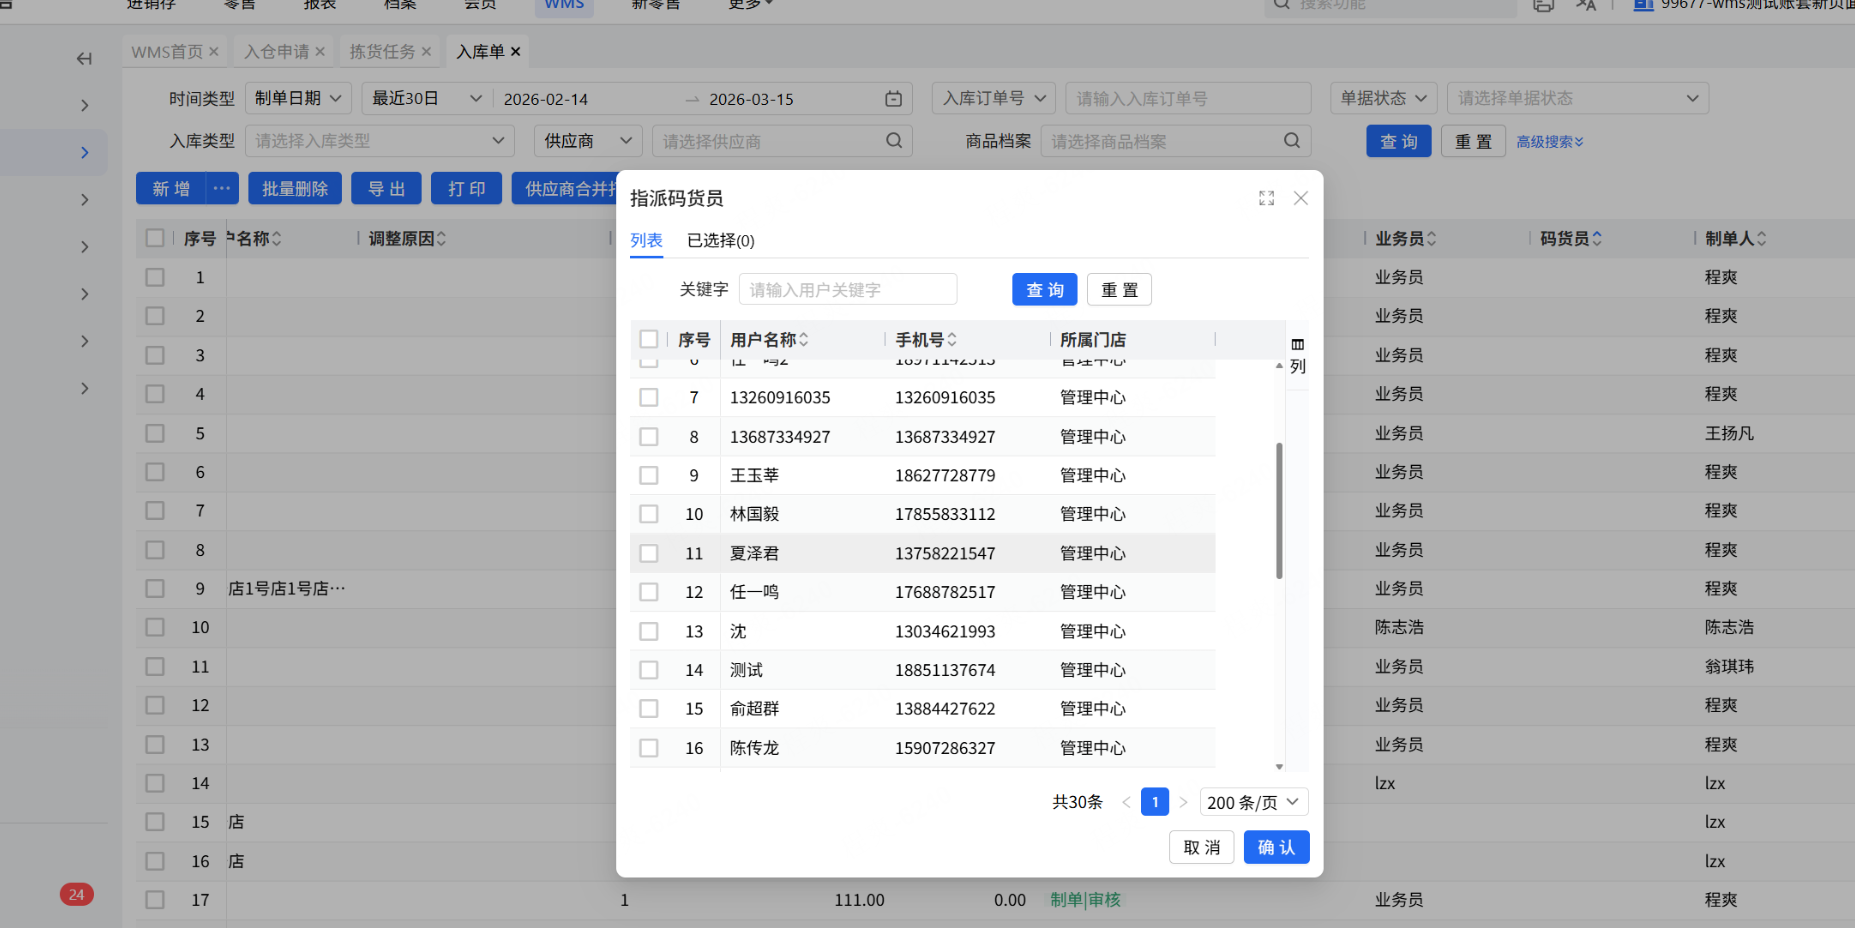Toggle select-all checkbox in dialog header

point(649,339)
